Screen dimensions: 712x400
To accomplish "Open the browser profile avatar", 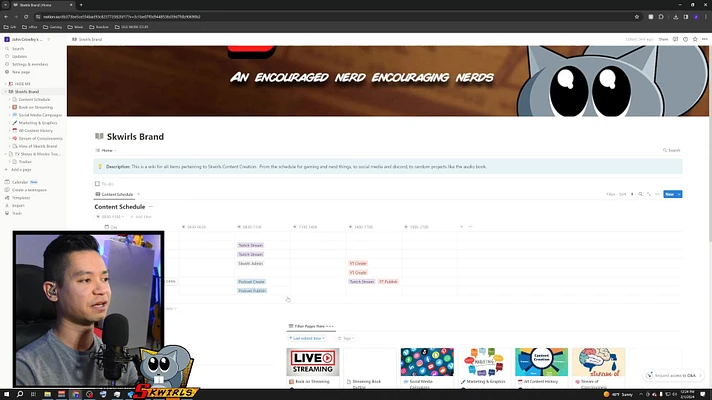I will tap(696, 17).
